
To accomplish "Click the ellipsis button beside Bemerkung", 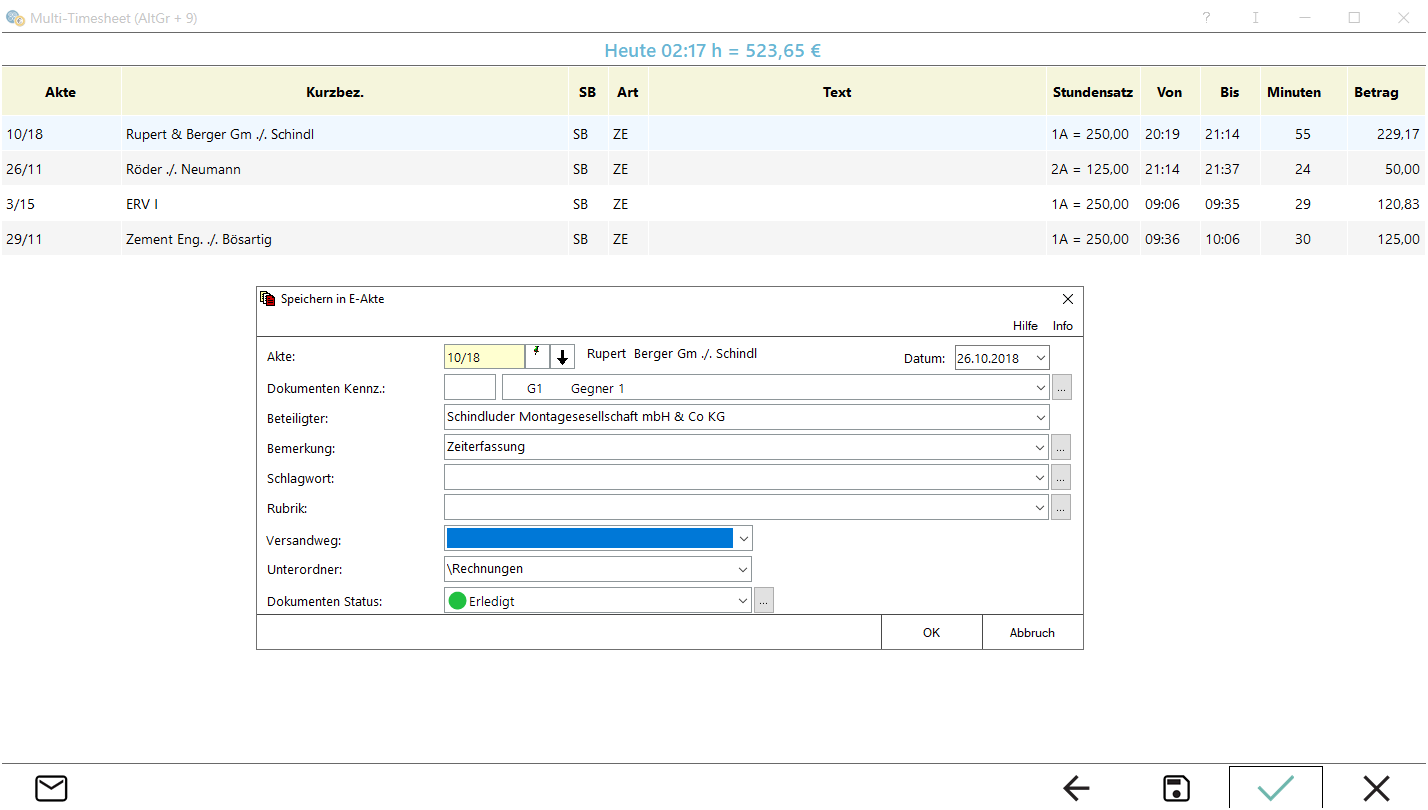I will tap(1061, 447).
